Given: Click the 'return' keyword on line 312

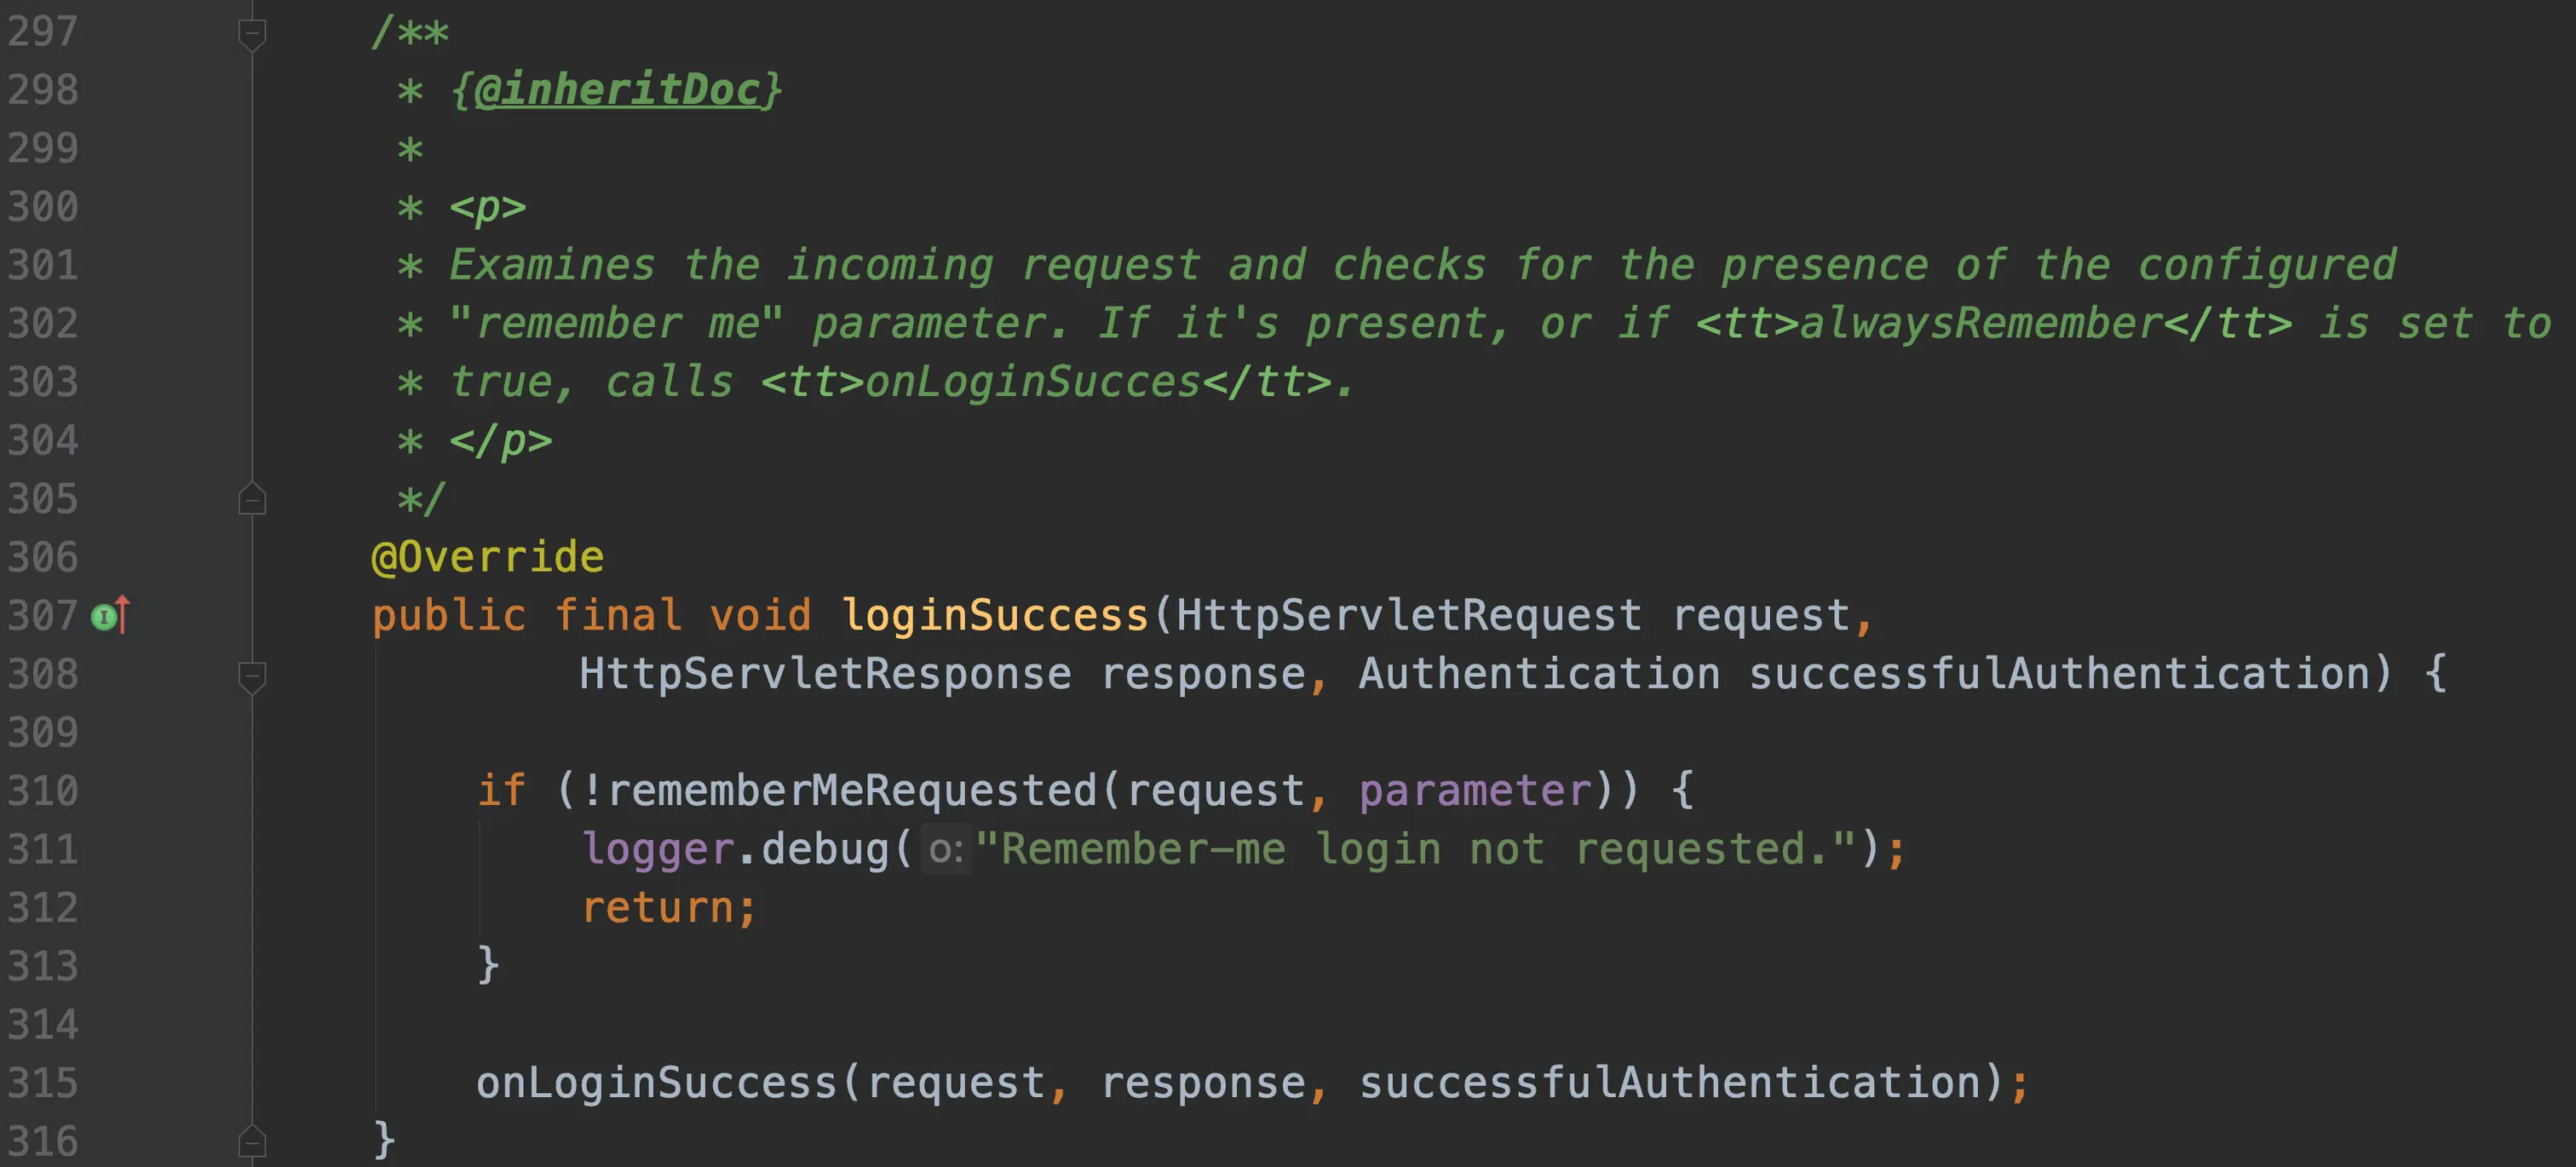Looking at the screenshot, I should pos(658,907).
